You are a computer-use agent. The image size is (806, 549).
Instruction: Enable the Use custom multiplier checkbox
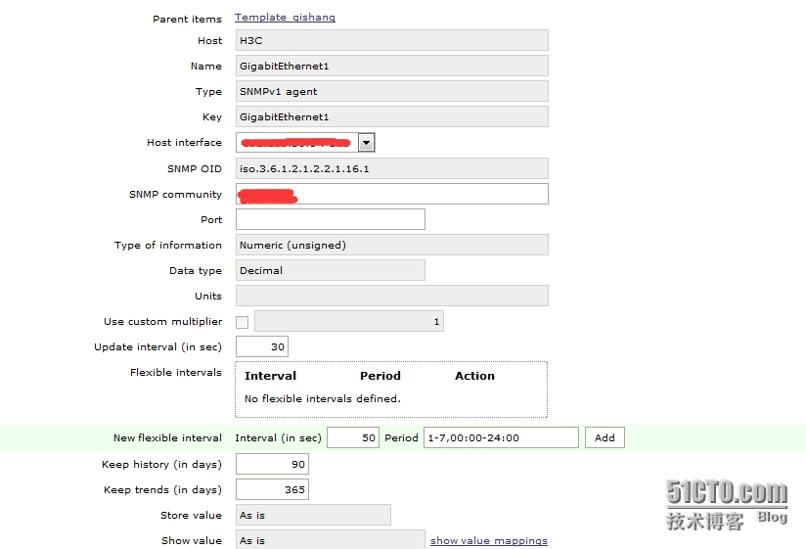pos(242,322)
